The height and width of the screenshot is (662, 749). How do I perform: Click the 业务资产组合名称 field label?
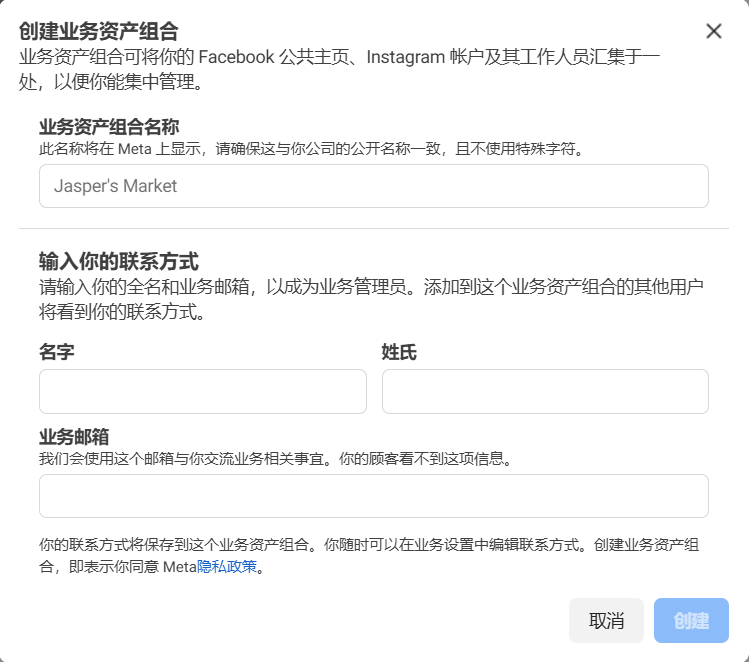109,127
